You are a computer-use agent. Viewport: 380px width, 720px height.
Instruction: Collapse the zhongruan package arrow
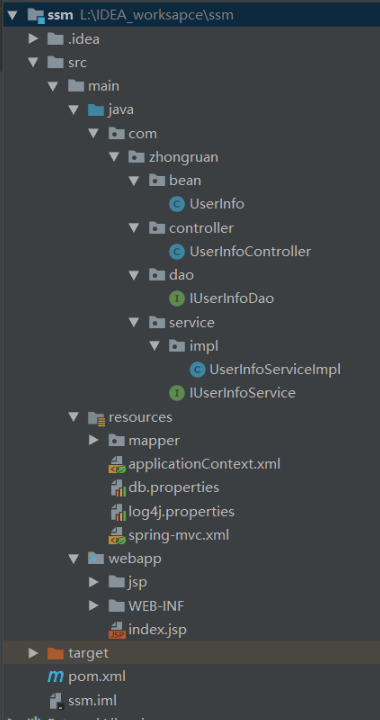[x=114, y=157]
